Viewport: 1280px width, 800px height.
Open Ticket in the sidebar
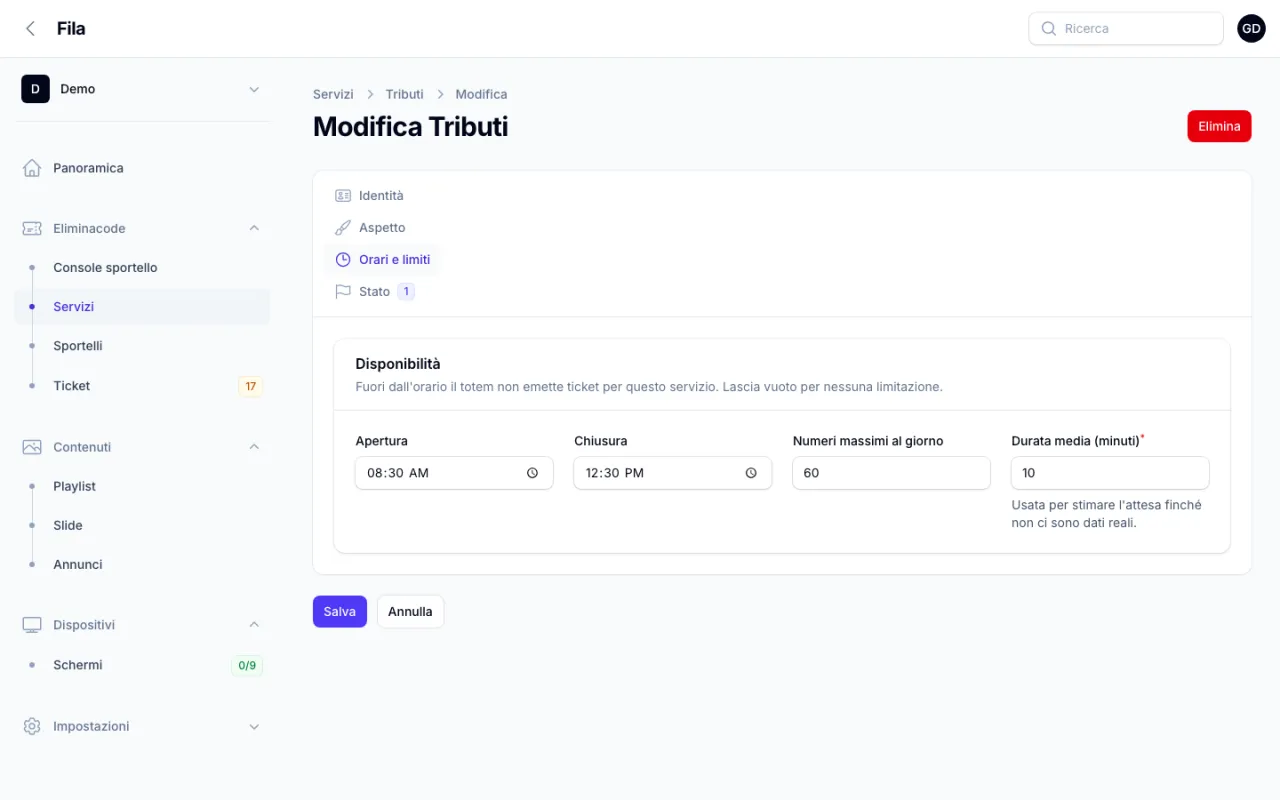(142, 386)
